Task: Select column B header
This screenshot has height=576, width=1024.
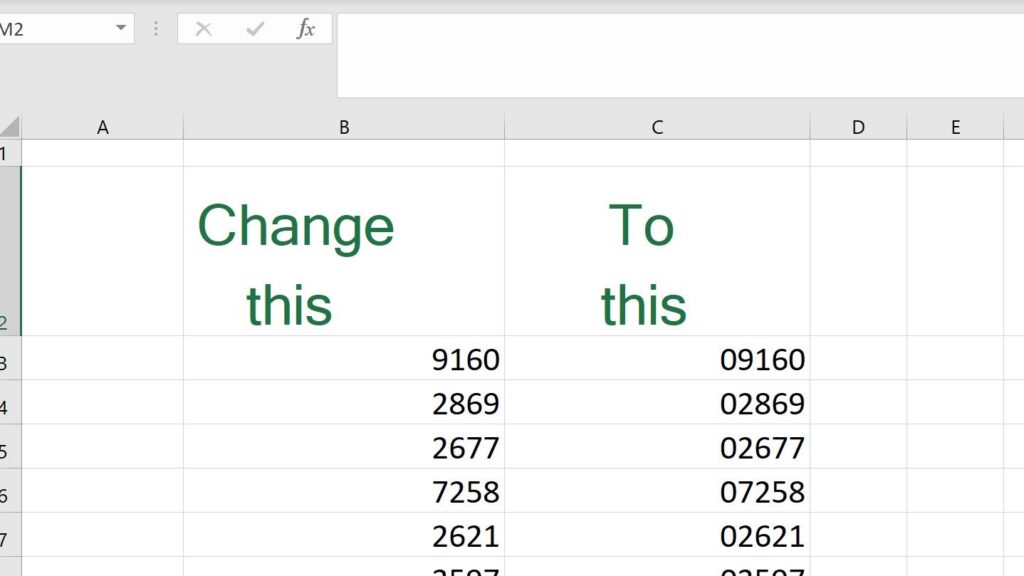Action: (344, 127)
